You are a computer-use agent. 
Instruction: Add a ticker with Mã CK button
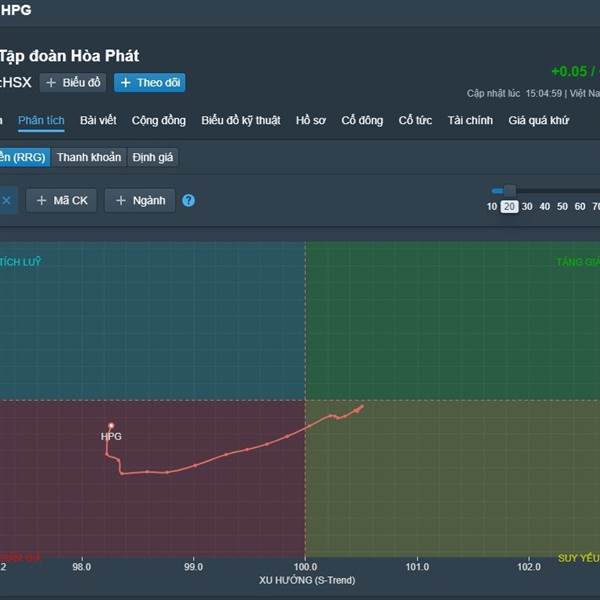61,201
